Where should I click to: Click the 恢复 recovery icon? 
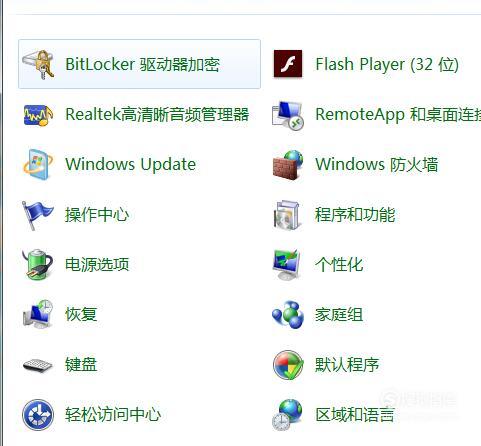click(x=38, y=314)
